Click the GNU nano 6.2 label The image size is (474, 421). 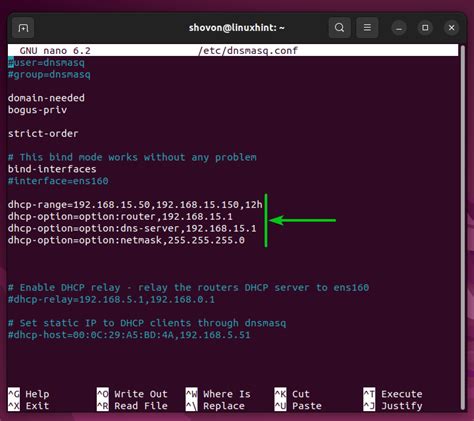[55, 51]
